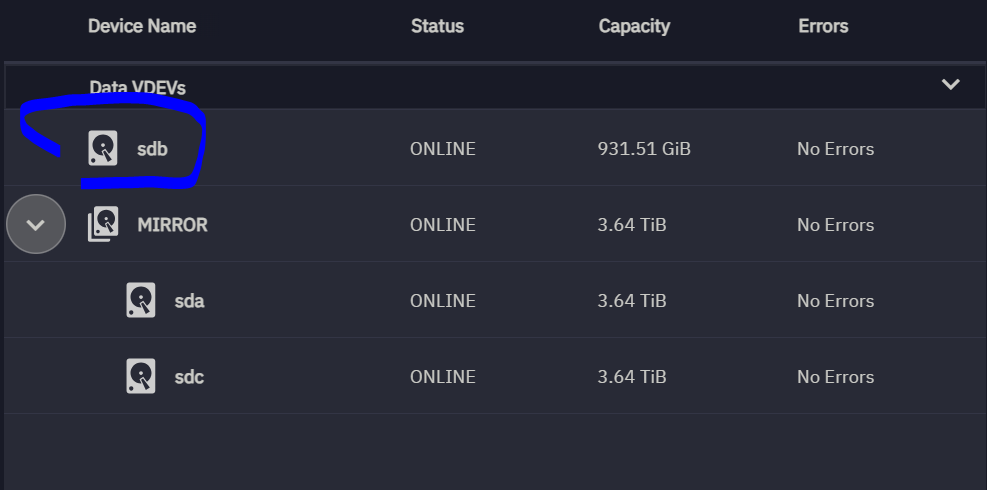Select the sda device under MIRROR
Screen dimensions: 987x490
189,301
